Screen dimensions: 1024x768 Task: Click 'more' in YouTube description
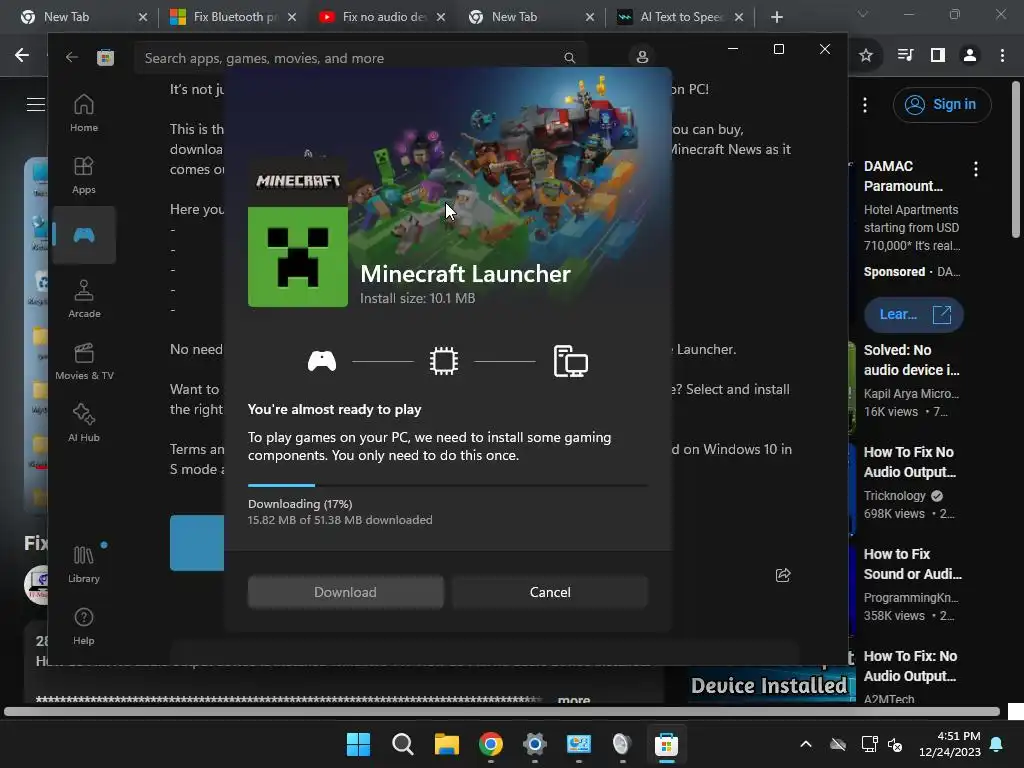pos(574,699)
